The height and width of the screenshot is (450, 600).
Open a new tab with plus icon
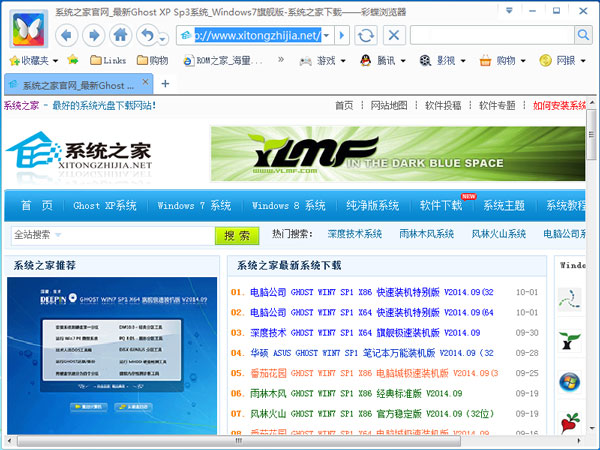tap(165, 84)
